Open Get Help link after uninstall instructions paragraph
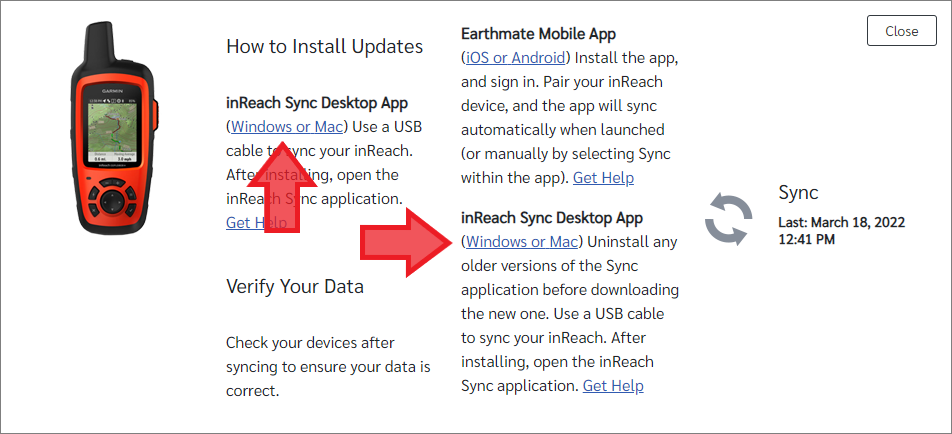Viewport: 952px width, 434px height. click(613, 385)
